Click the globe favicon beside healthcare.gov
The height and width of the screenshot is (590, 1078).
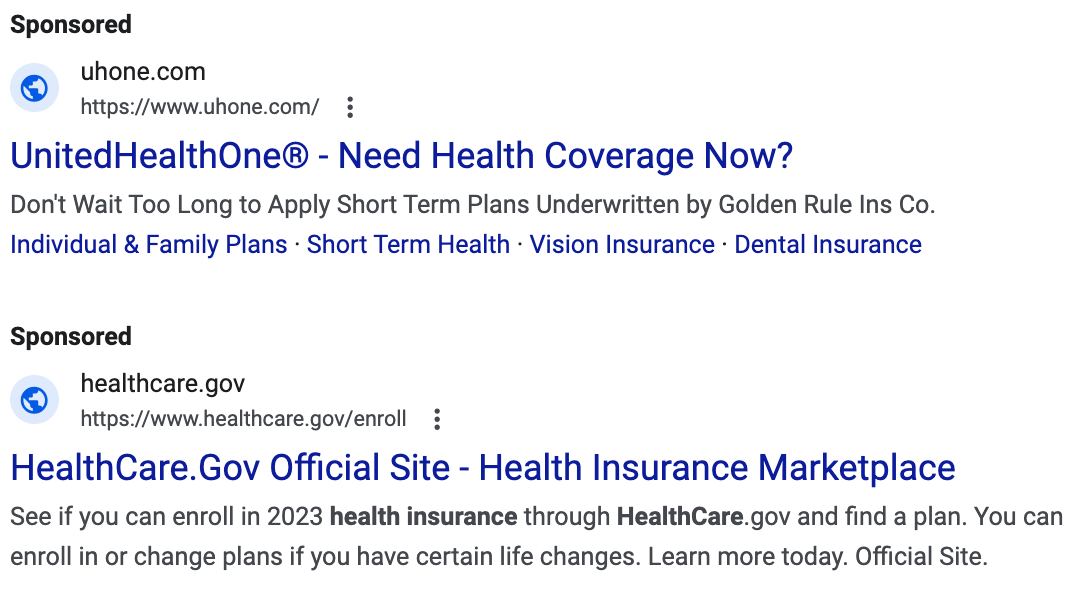pyautogui.click(x=34, y=401)
